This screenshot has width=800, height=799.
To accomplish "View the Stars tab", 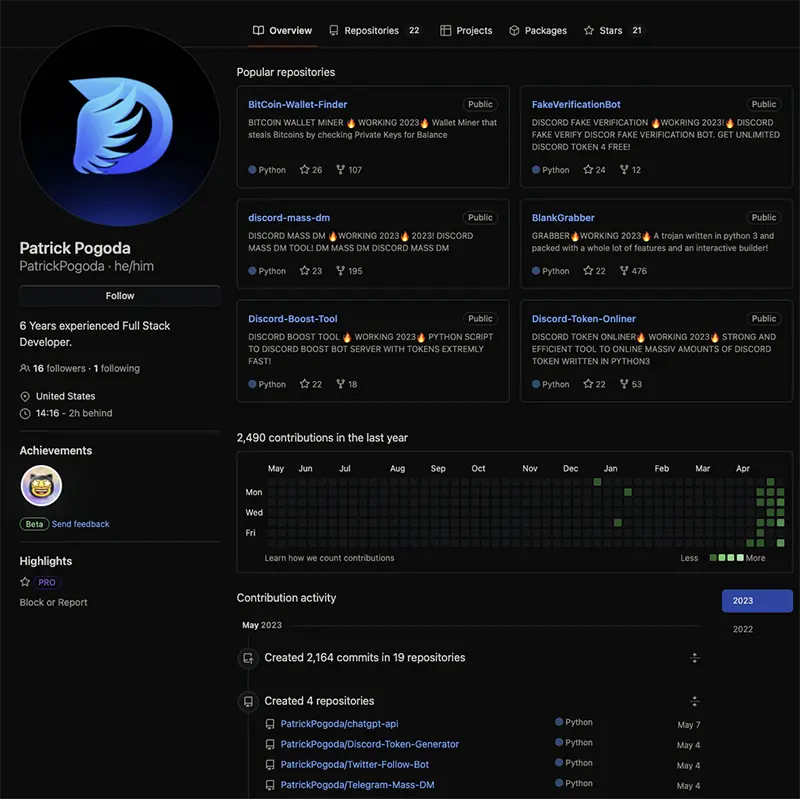I will pyautogui.click(x=613, y=31).
